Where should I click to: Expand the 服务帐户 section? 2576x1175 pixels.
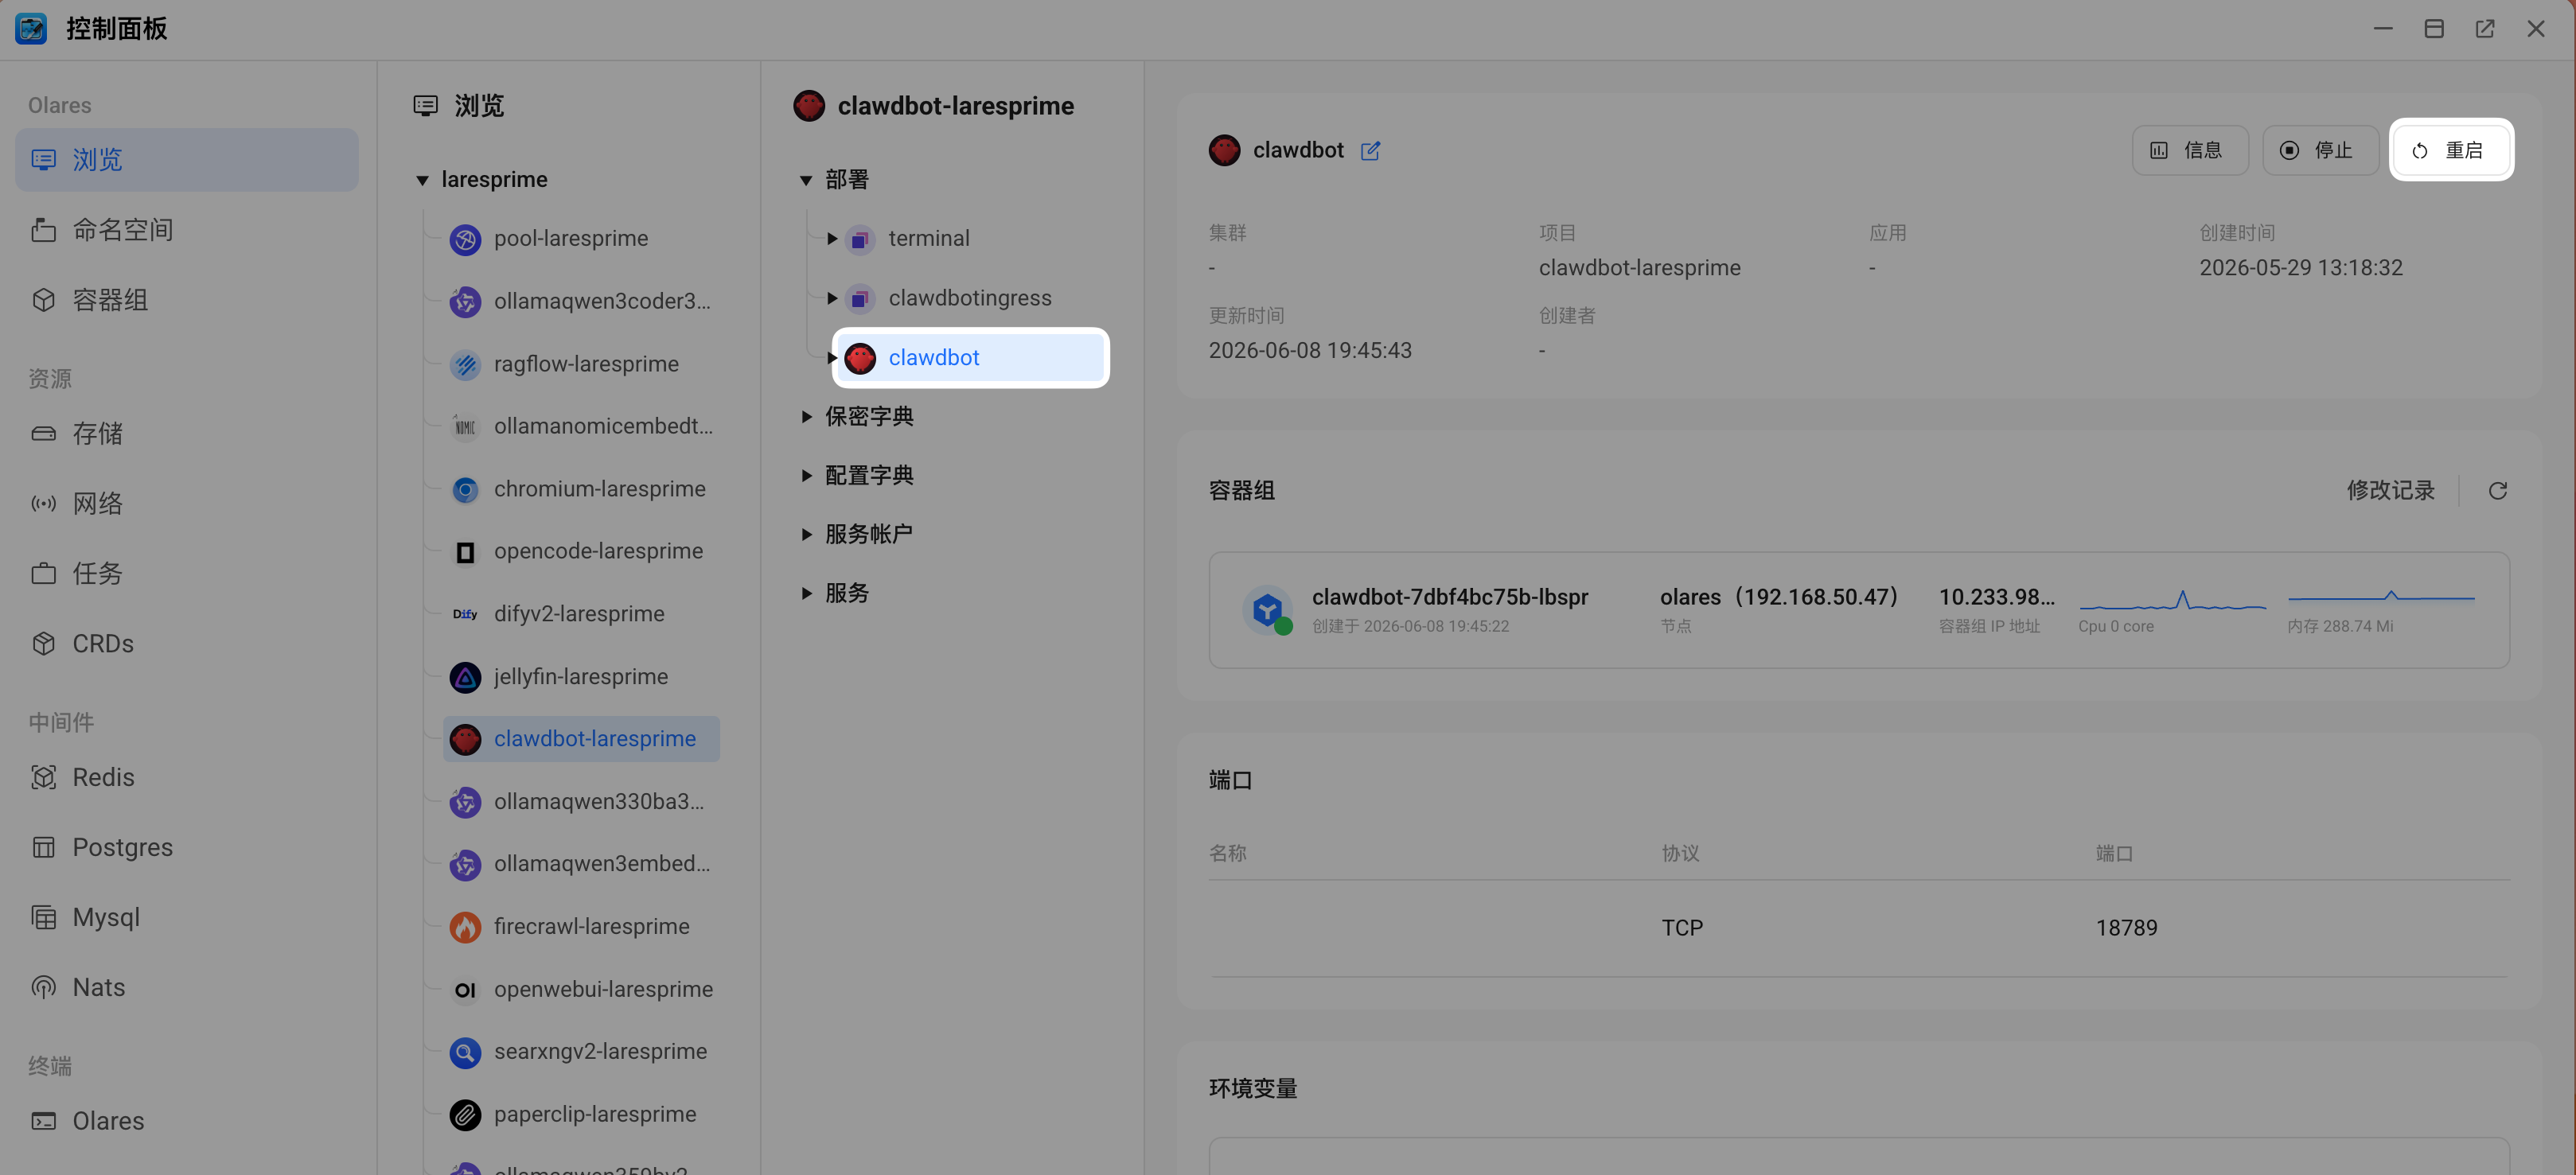click(806, 535)
